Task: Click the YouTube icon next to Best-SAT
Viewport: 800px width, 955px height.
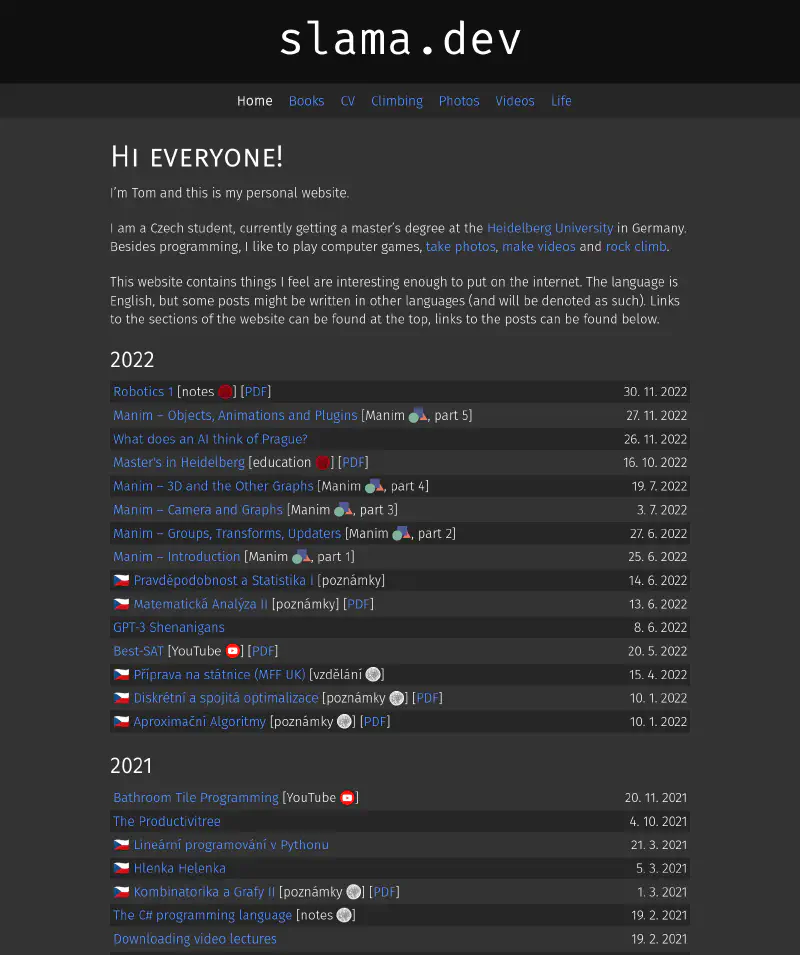Action: pos(233,651)
